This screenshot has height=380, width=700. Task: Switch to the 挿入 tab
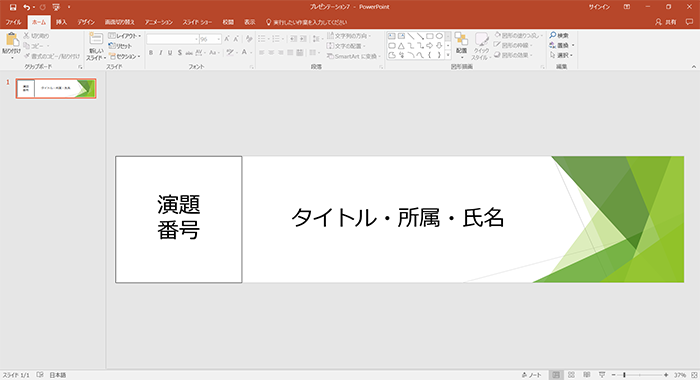point(61,22)
